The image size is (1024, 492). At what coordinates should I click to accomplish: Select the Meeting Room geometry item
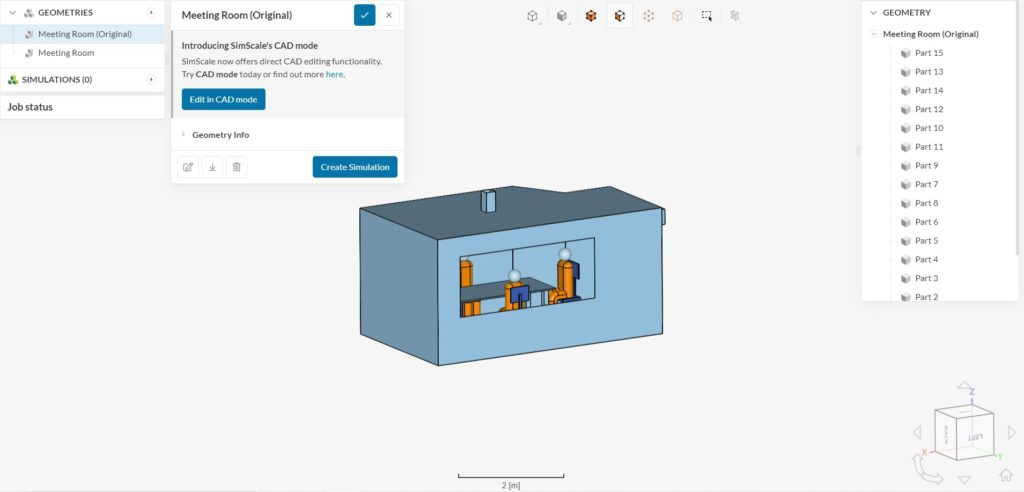click(82, 53)
